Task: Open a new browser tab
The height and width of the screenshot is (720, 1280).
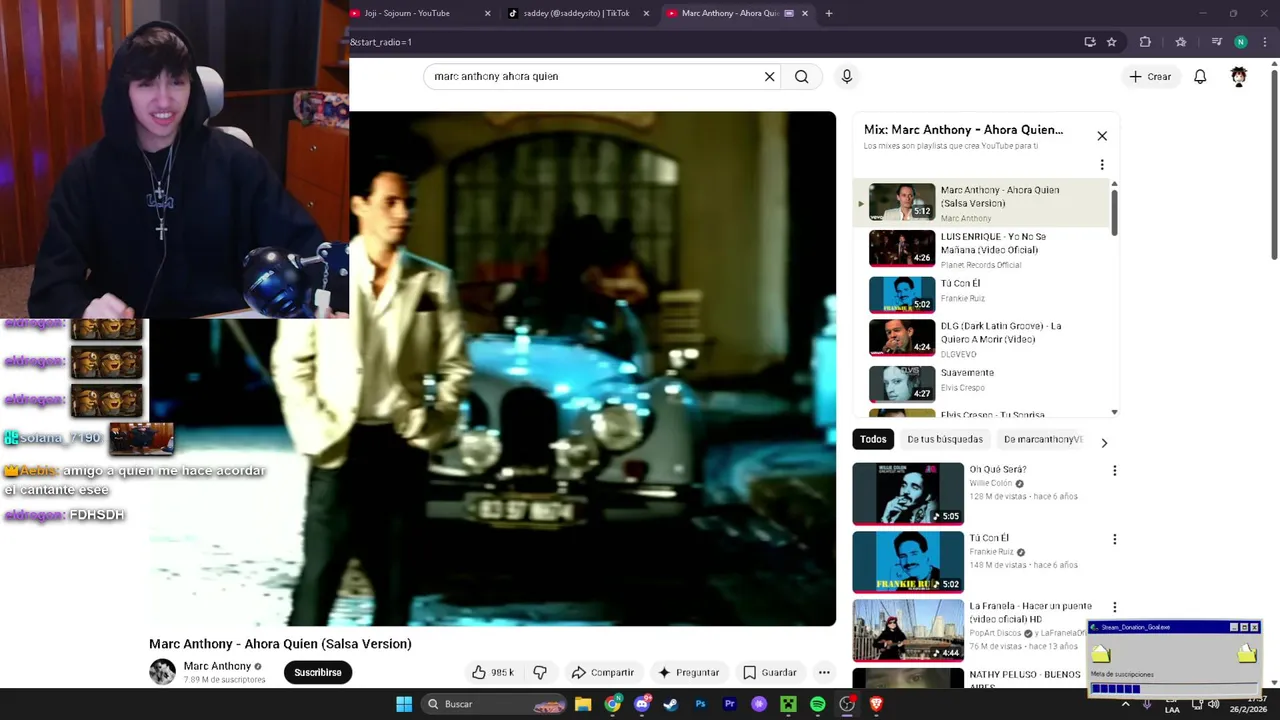Action: [828, 13]
